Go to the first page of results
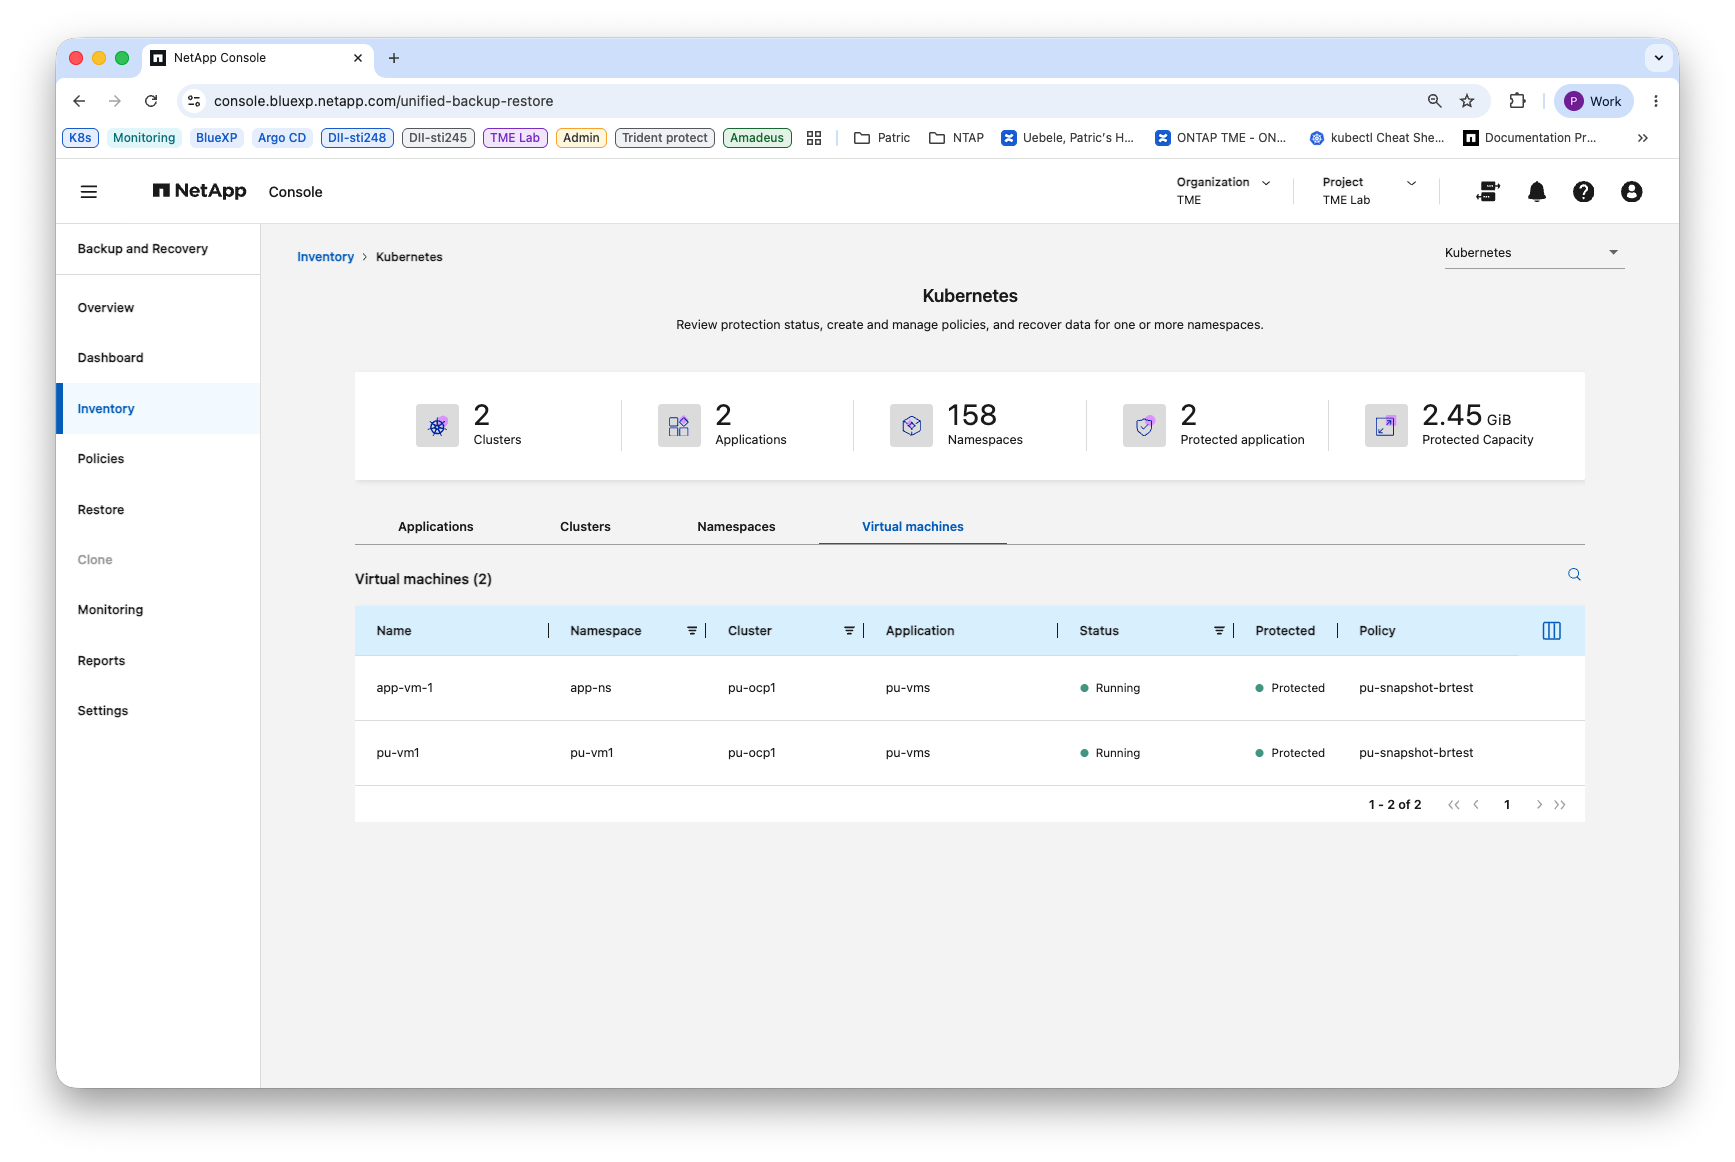The image size is (1735, 1162). 1454,805
